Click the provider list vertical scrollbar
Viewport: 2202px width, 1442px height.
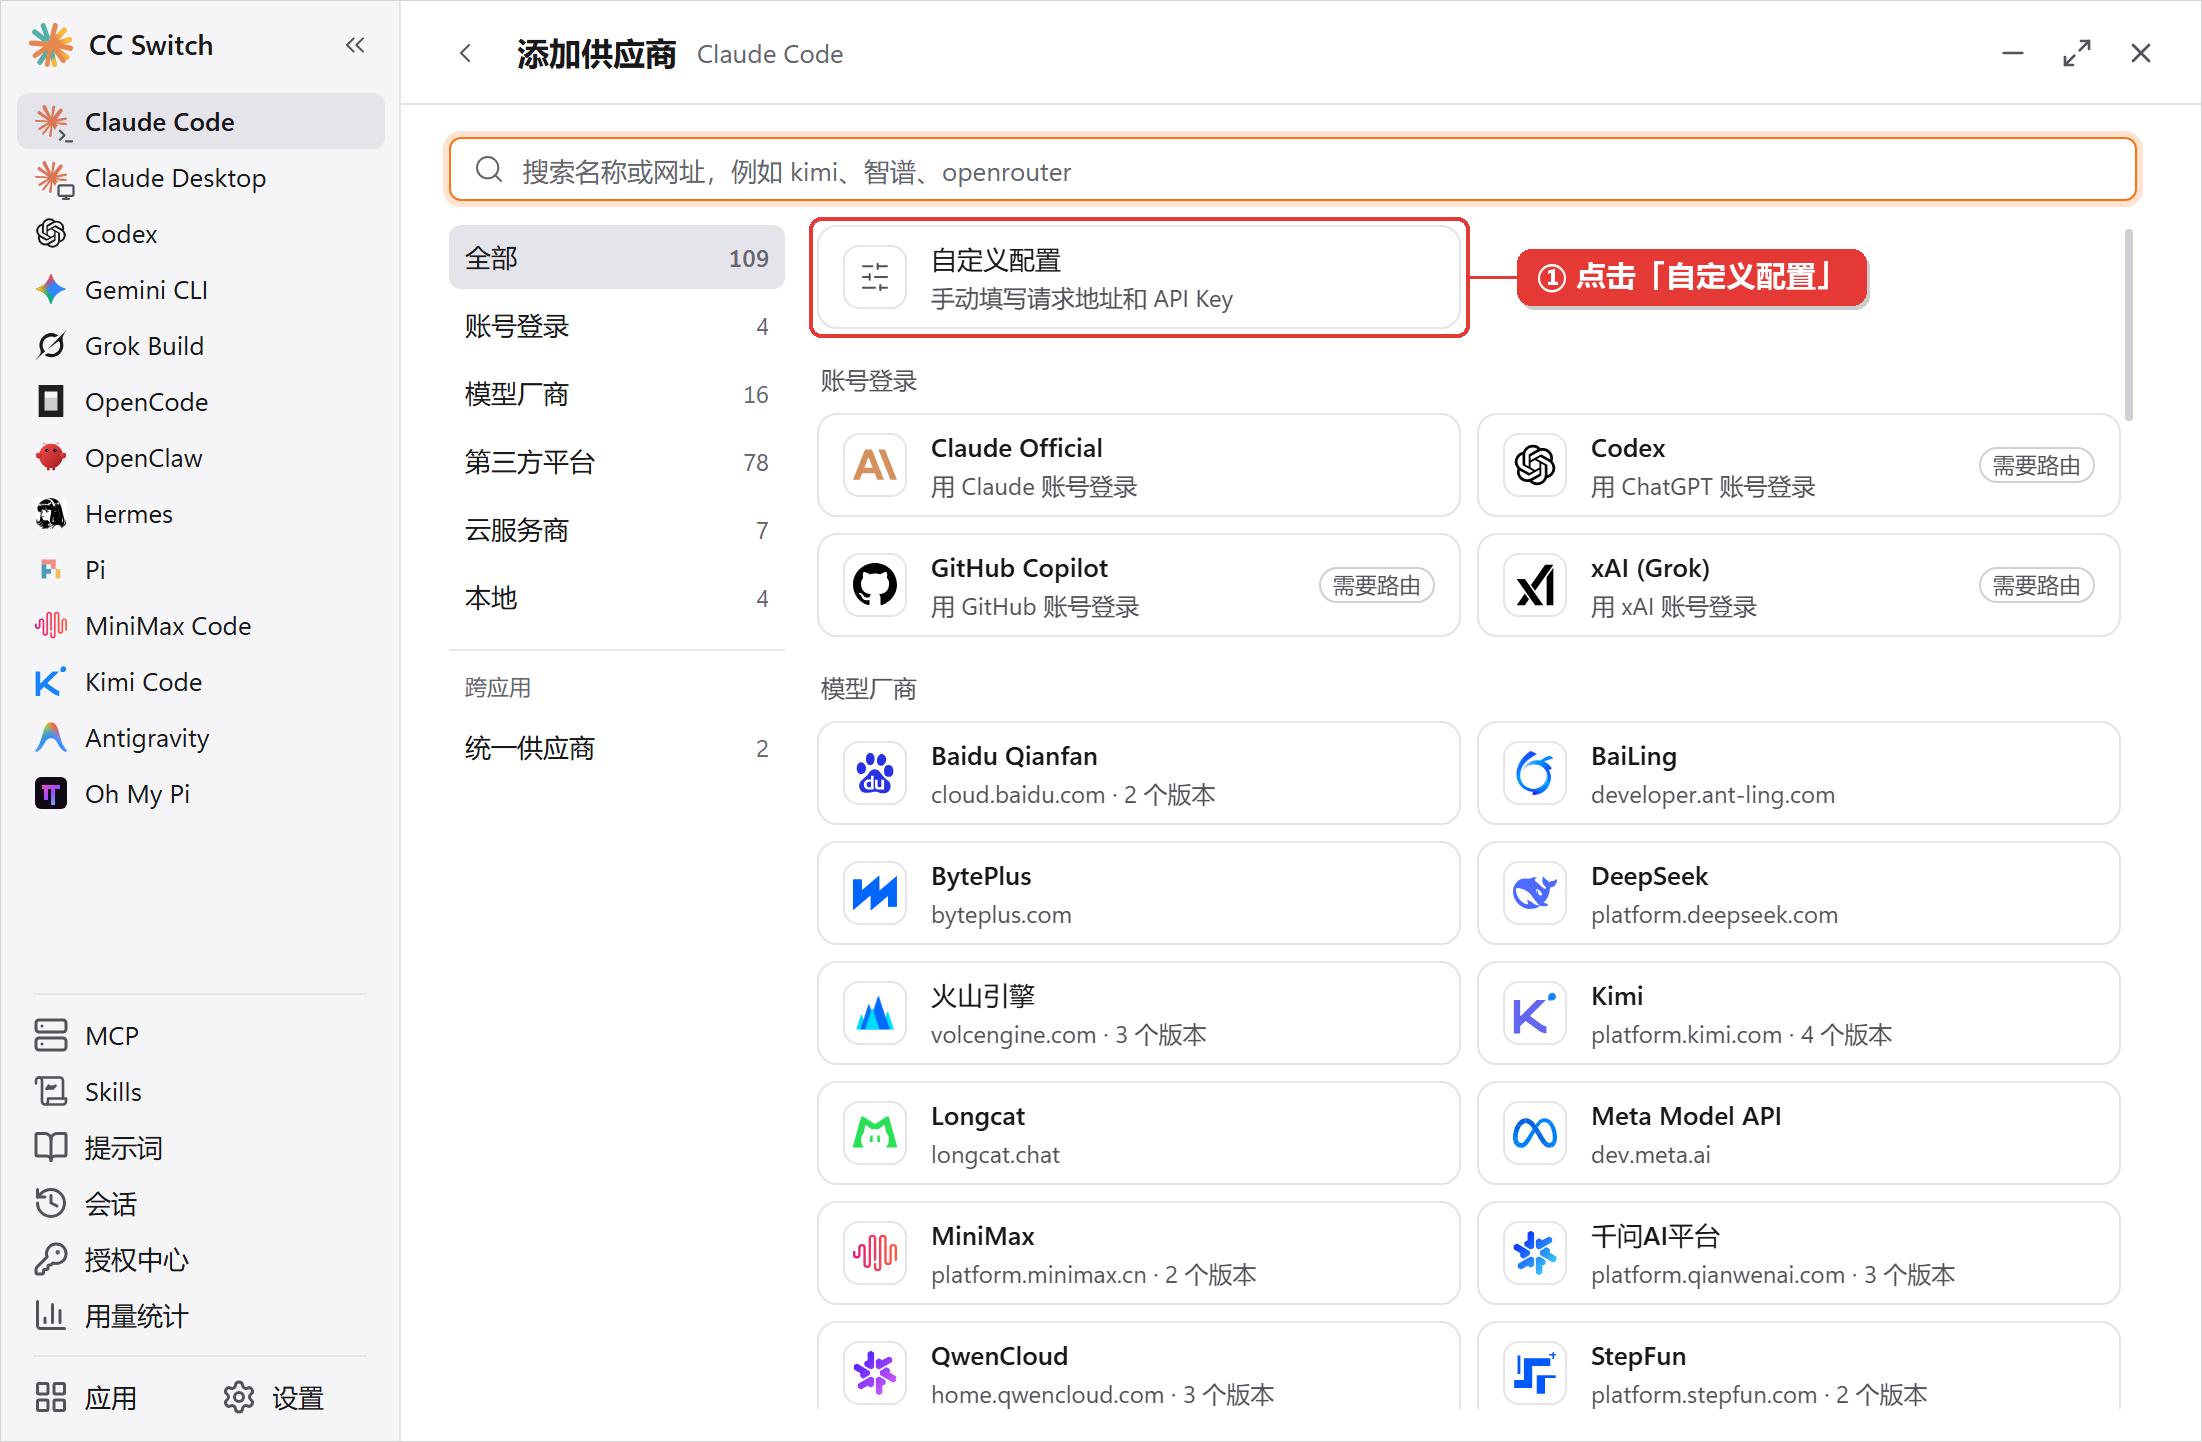(2129, 325)
